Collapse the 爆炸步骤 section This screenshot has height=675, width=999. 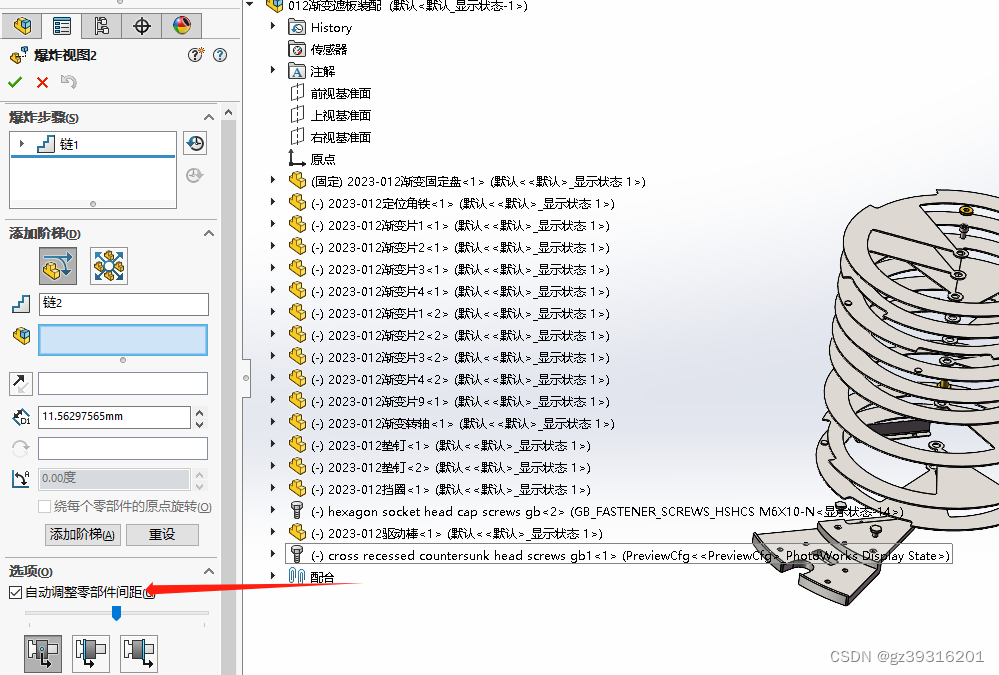208,117
